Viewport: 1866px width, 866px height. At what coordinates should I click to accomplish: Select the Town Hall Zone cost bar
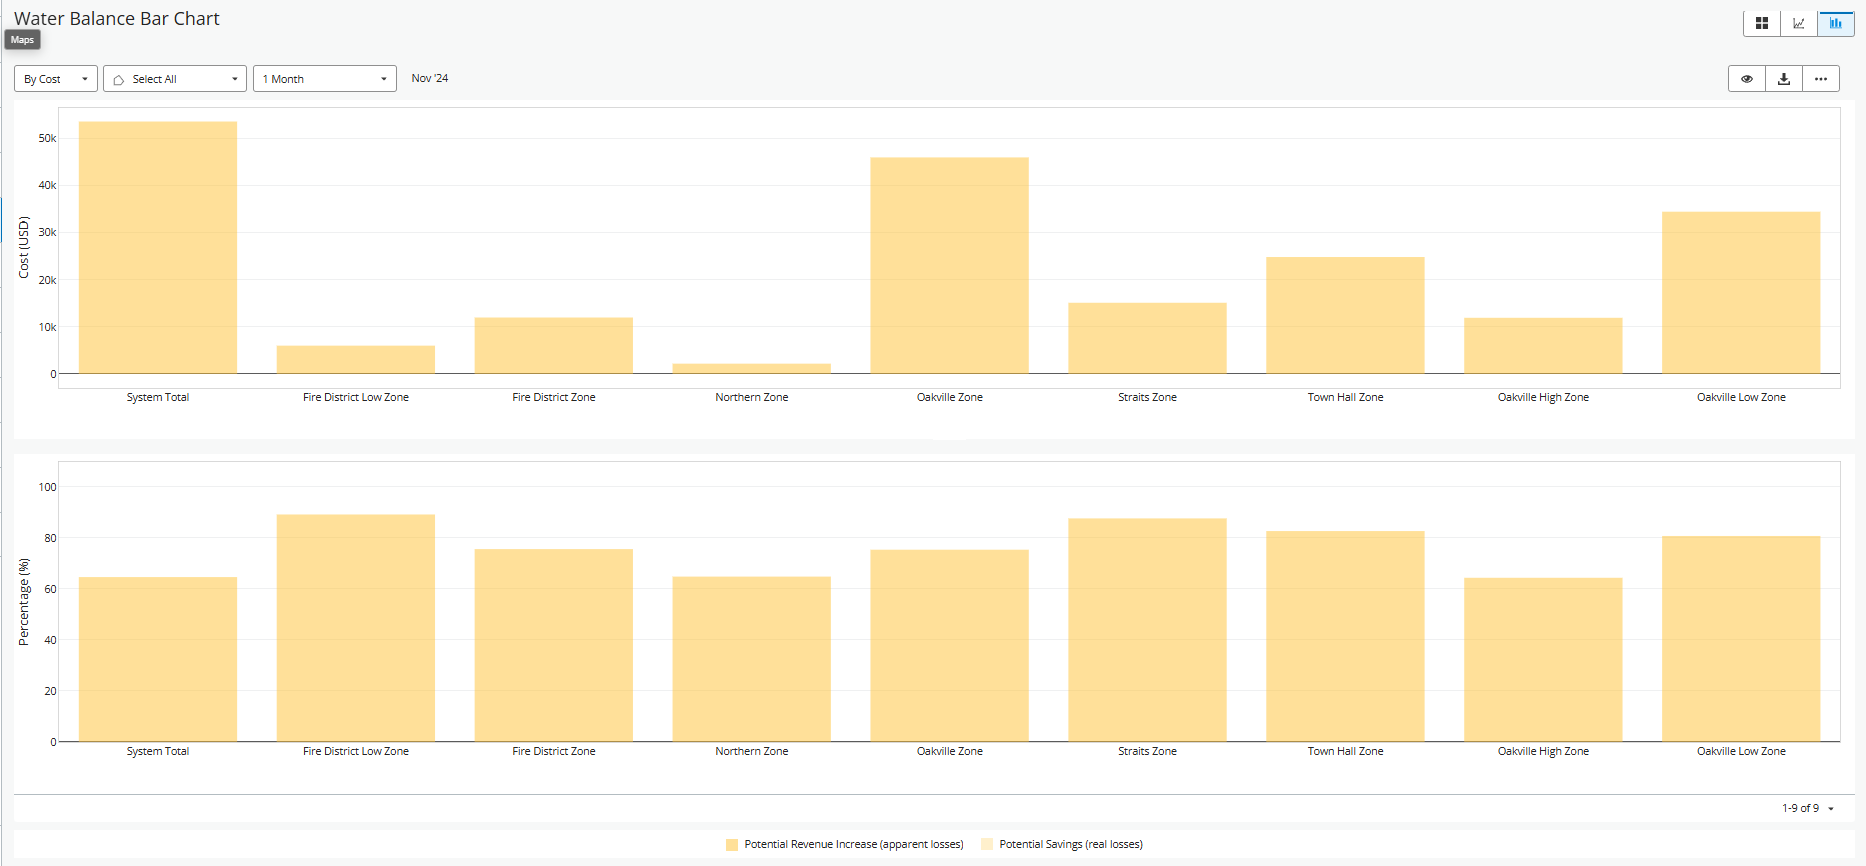[1346, 316]
